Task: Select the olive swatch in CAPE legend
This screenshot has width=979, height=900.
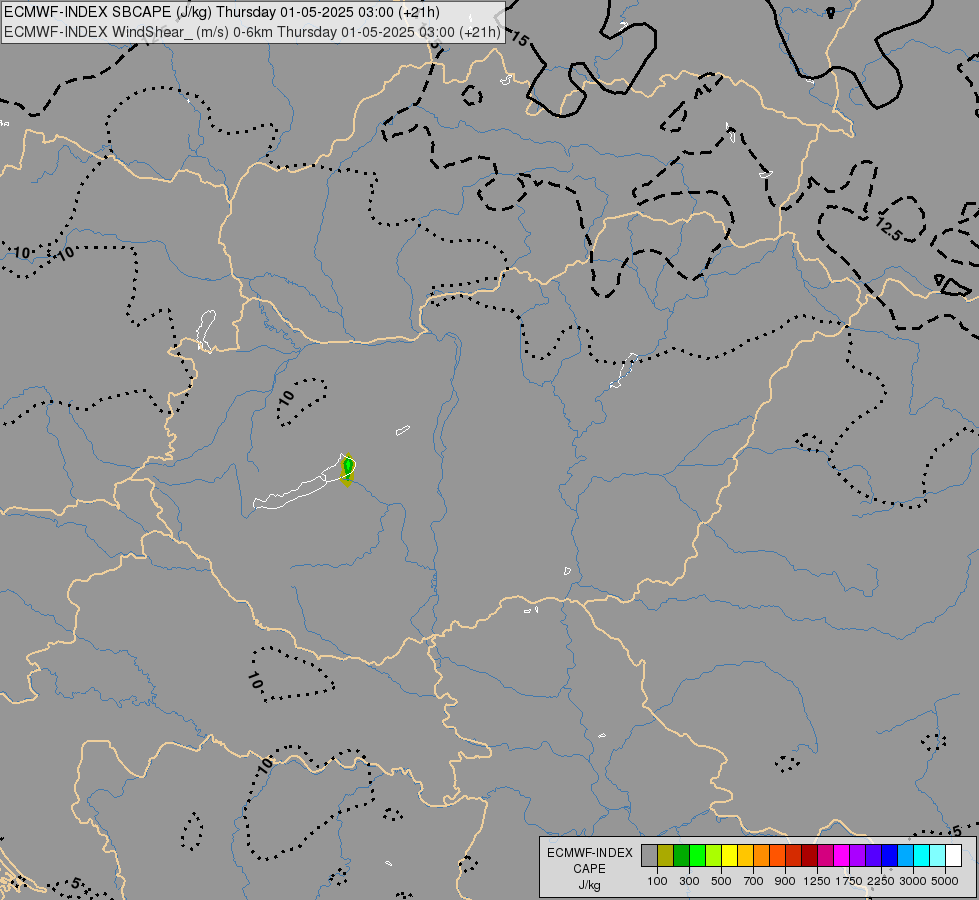Action: point(666,855)
